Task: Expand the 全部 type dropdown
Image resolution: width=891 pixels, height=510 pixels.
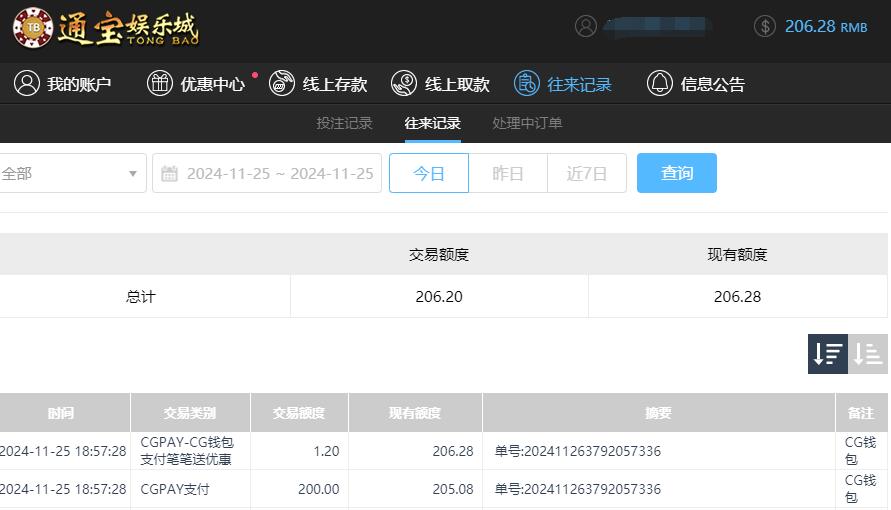Action: 72,173
